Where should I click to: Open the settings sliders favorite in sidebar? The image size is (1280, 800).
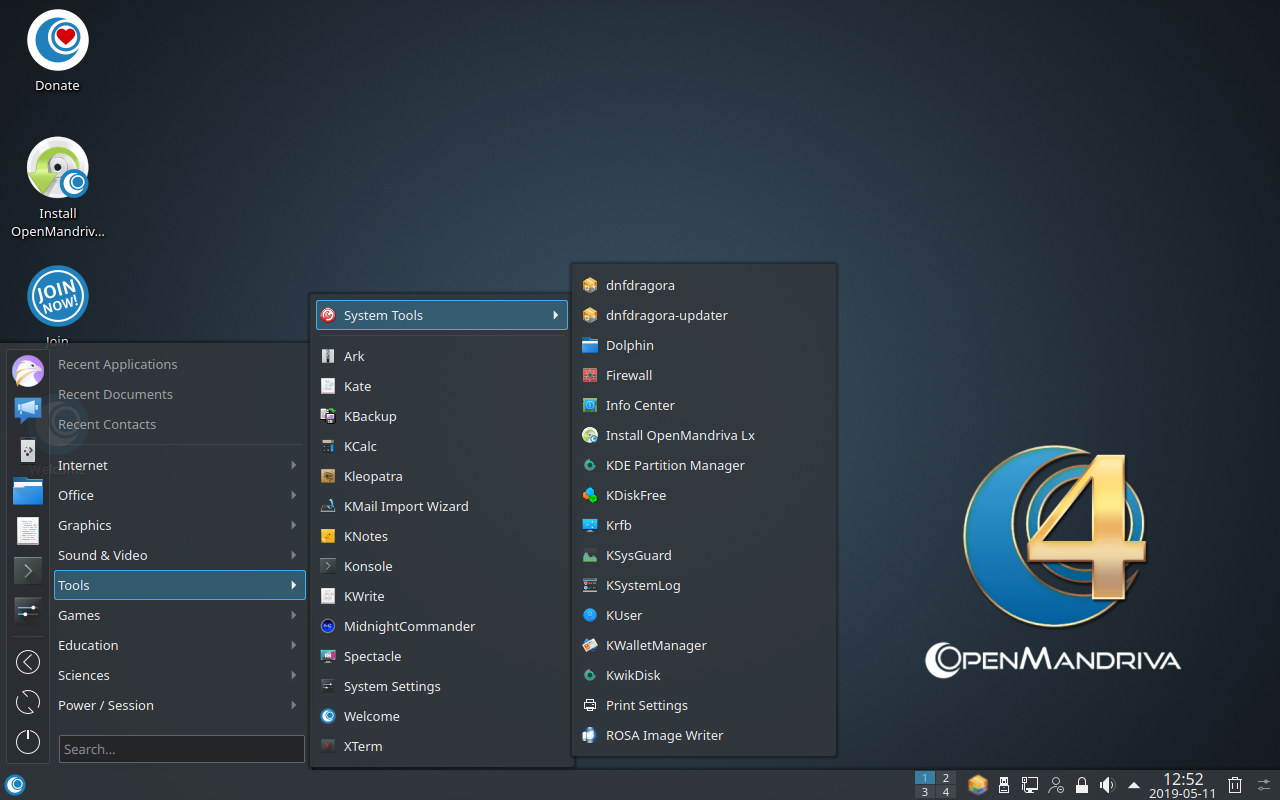[28, 609]
